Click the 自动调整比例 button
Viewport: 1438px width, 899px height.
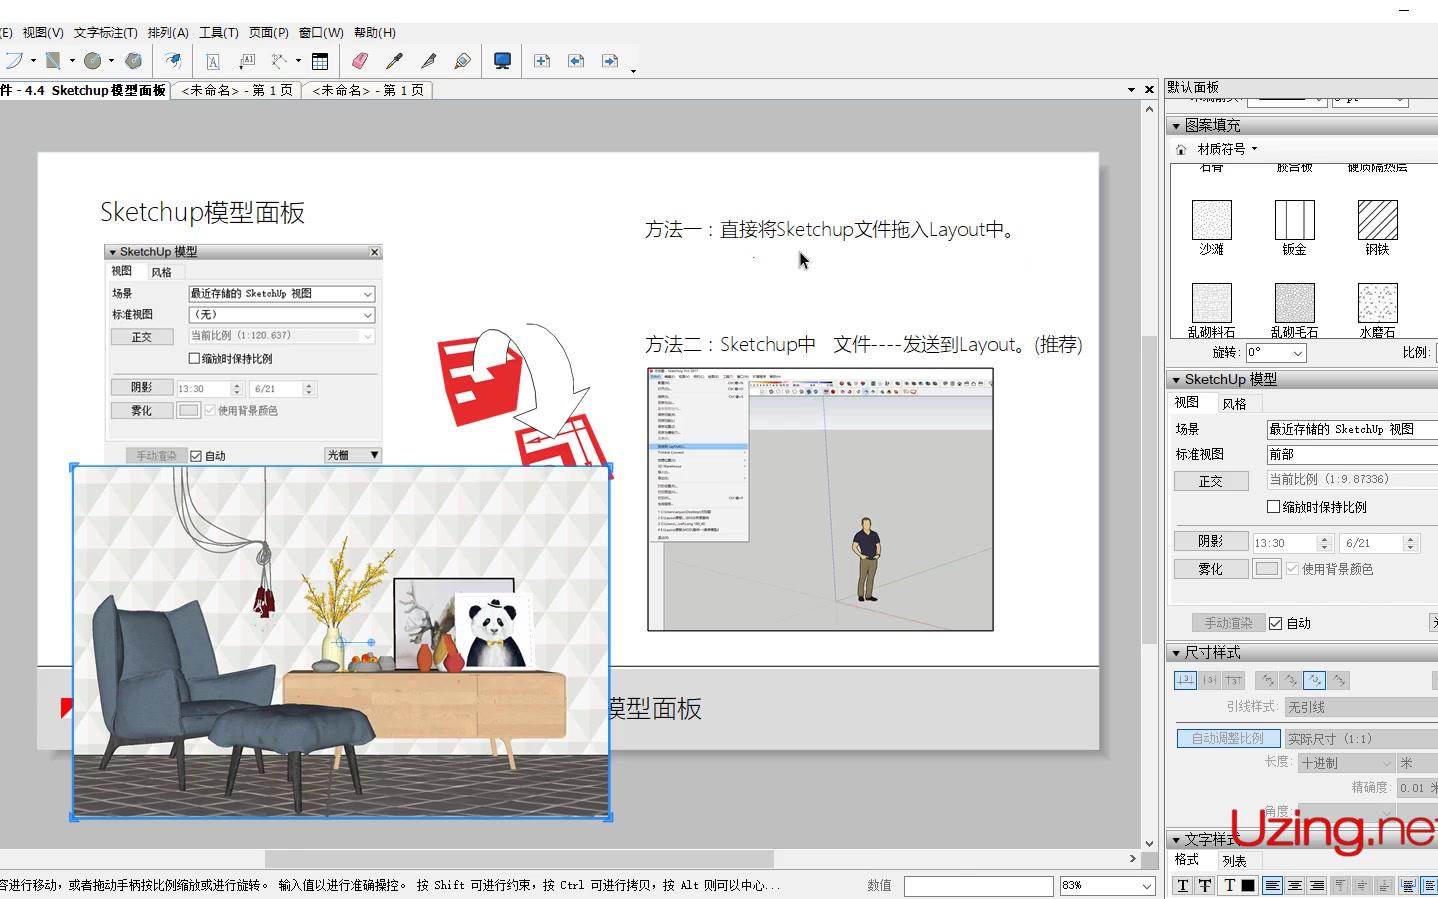coord(1228,738)
